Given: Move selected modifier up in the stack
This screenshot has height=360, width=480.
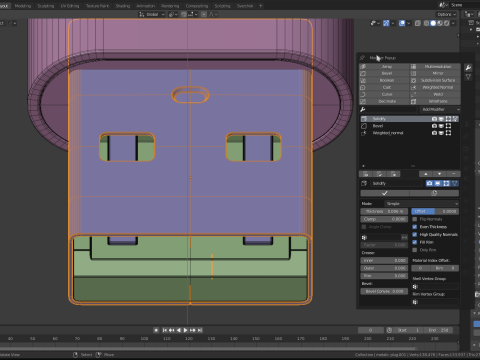Looking at the screenshot, I should click(x=426, y=174).
